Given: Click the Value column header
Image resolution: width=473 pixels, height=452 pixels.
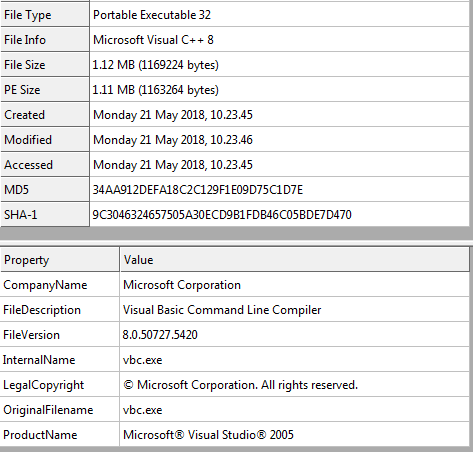Looking at the screenshot, I should pos(294,260).
